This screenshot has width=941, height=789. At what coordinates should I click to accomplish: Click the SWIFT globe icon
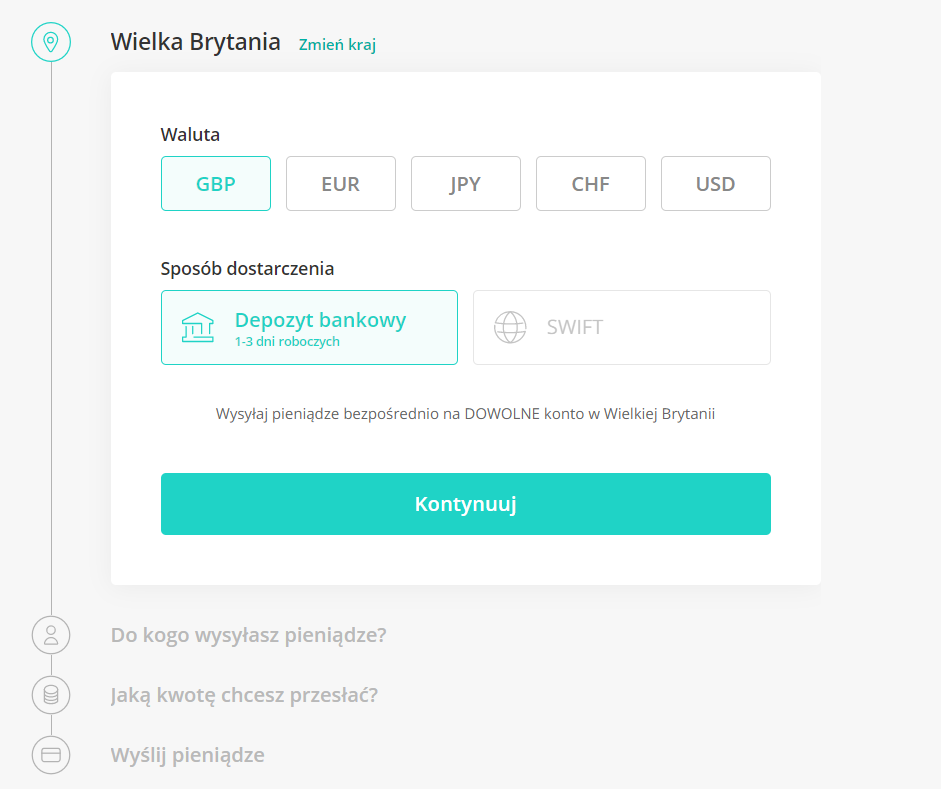[x=510, y=327]
